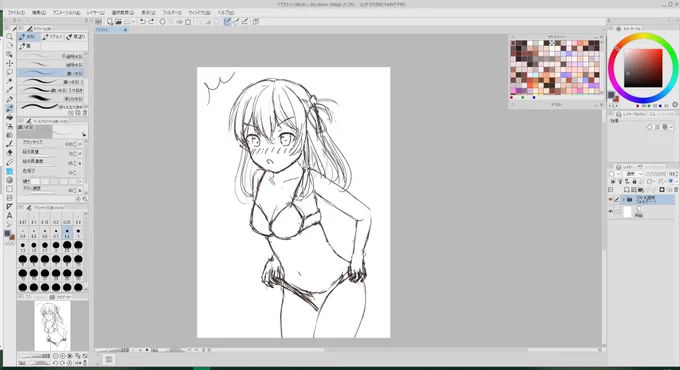Open the フィルター menu
680x370 pixels.
click(172, 13)
